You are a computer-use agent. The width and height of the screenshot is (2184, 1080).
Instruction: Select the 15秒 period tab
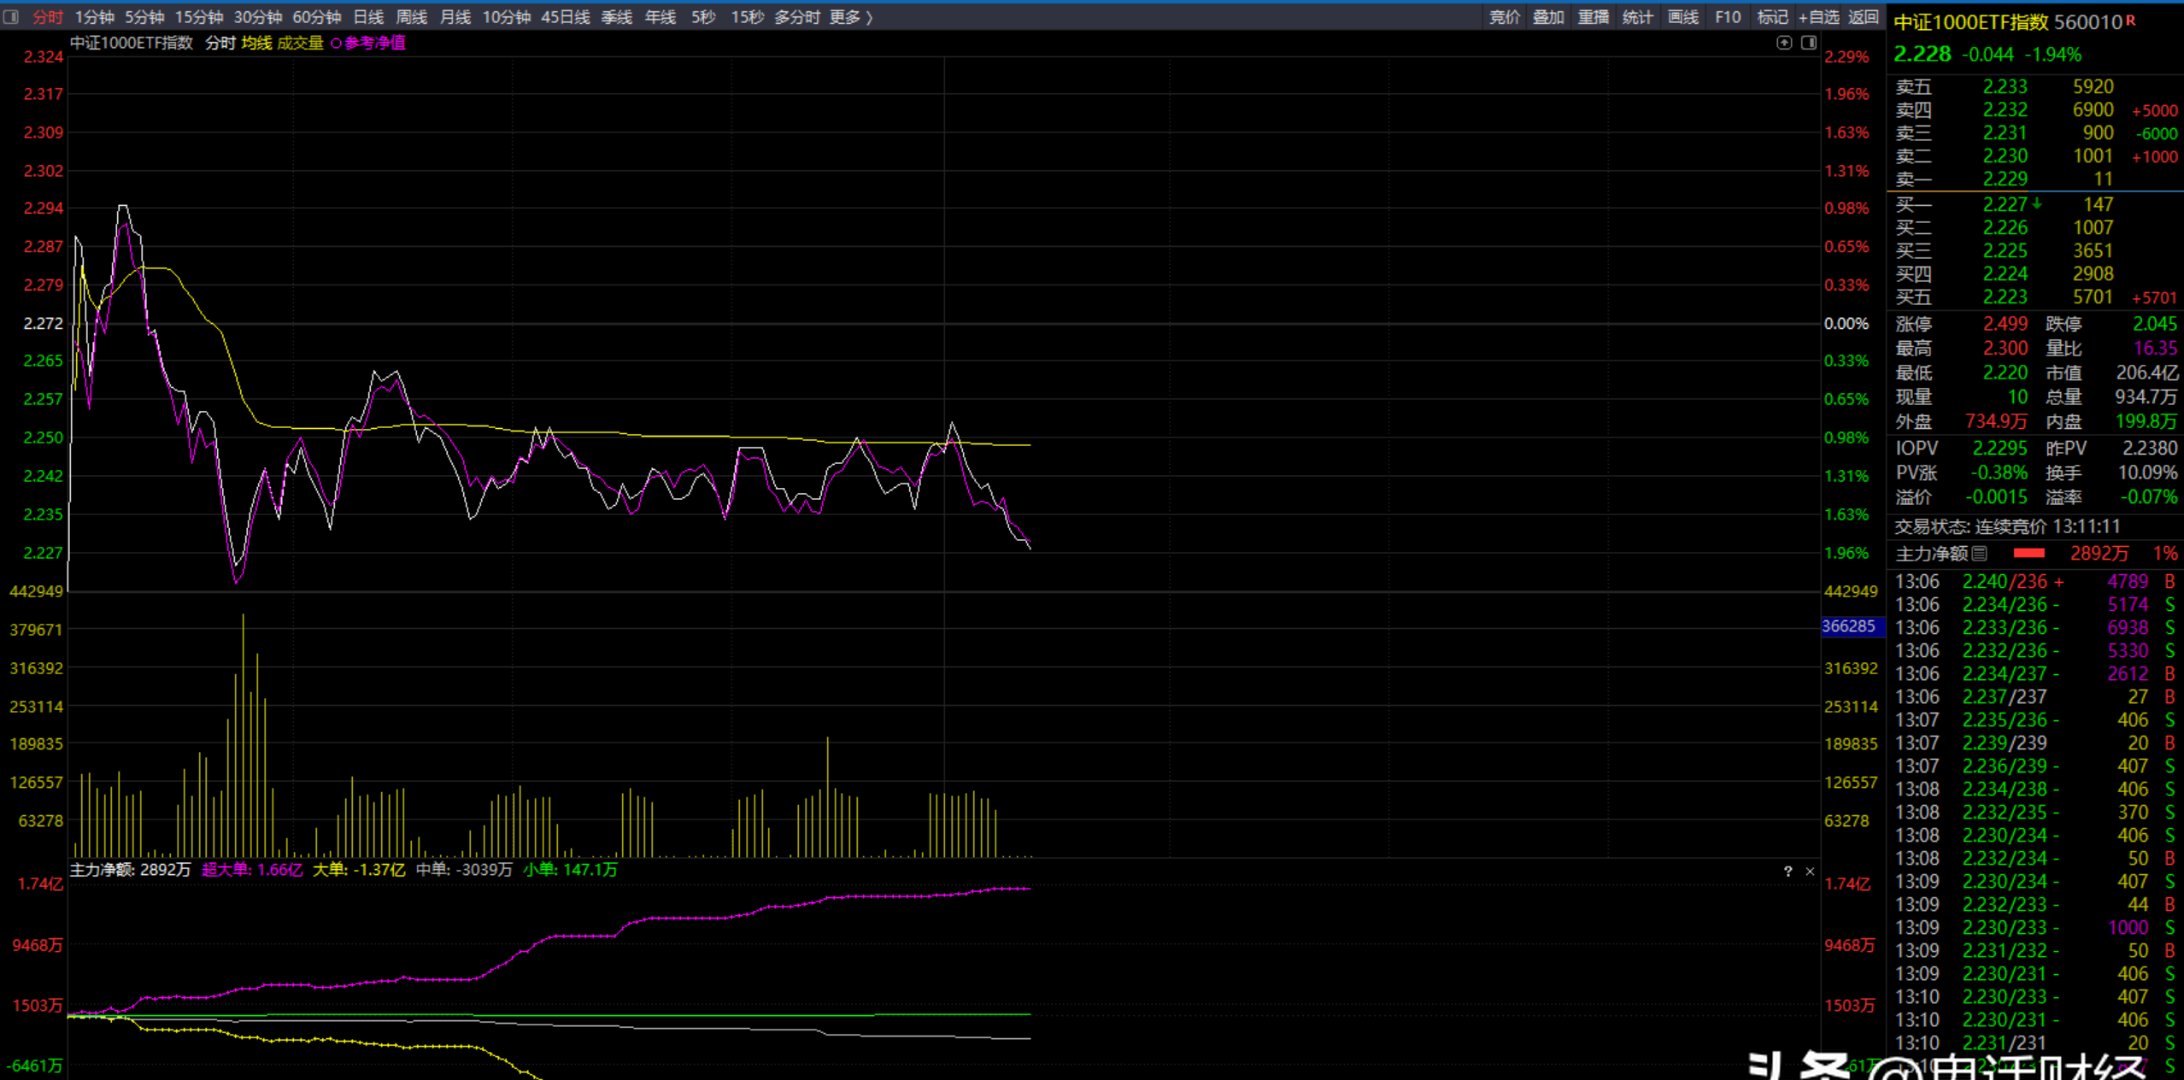click(x=748, y=17)
